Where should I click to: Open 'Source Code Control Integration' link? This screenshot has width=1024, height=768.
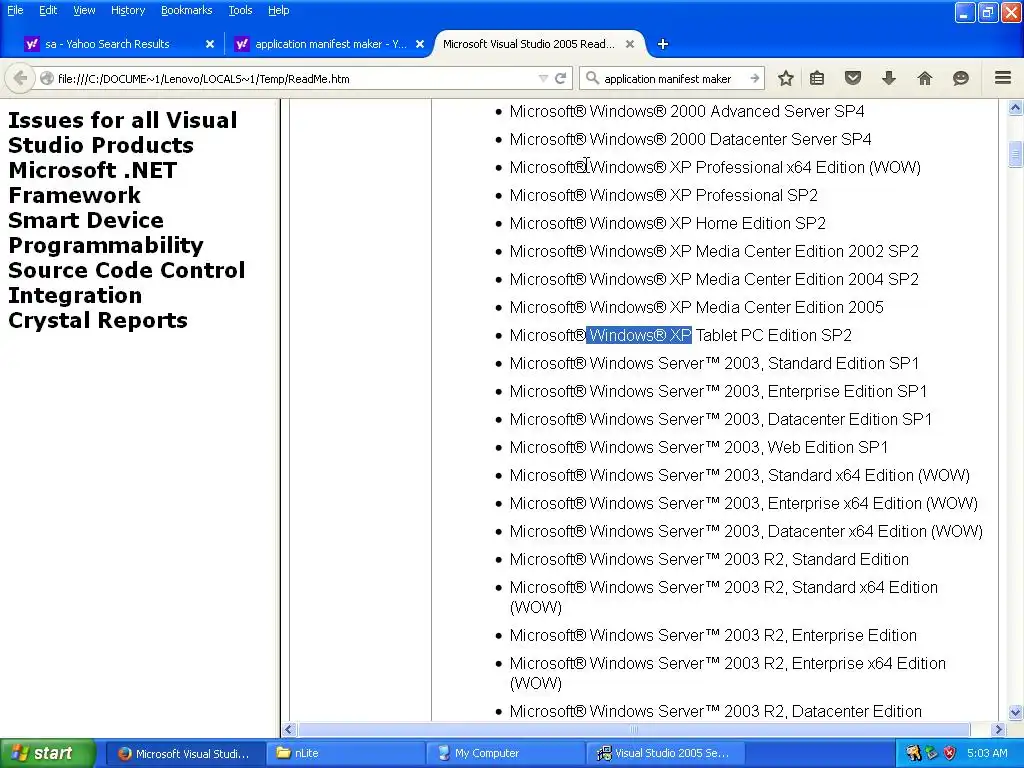(127, 283)
